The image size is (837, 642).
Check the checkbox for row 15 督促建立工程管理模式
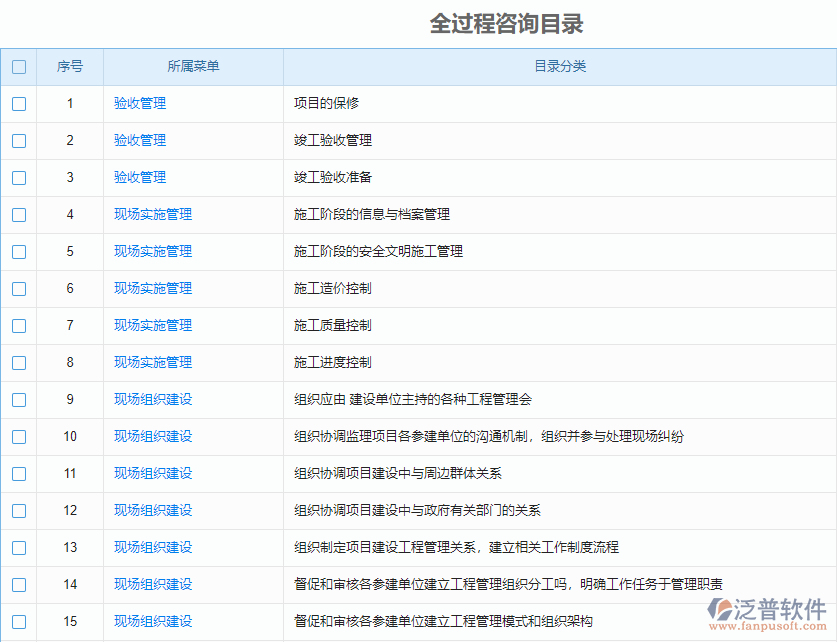(x=17, y=621)
